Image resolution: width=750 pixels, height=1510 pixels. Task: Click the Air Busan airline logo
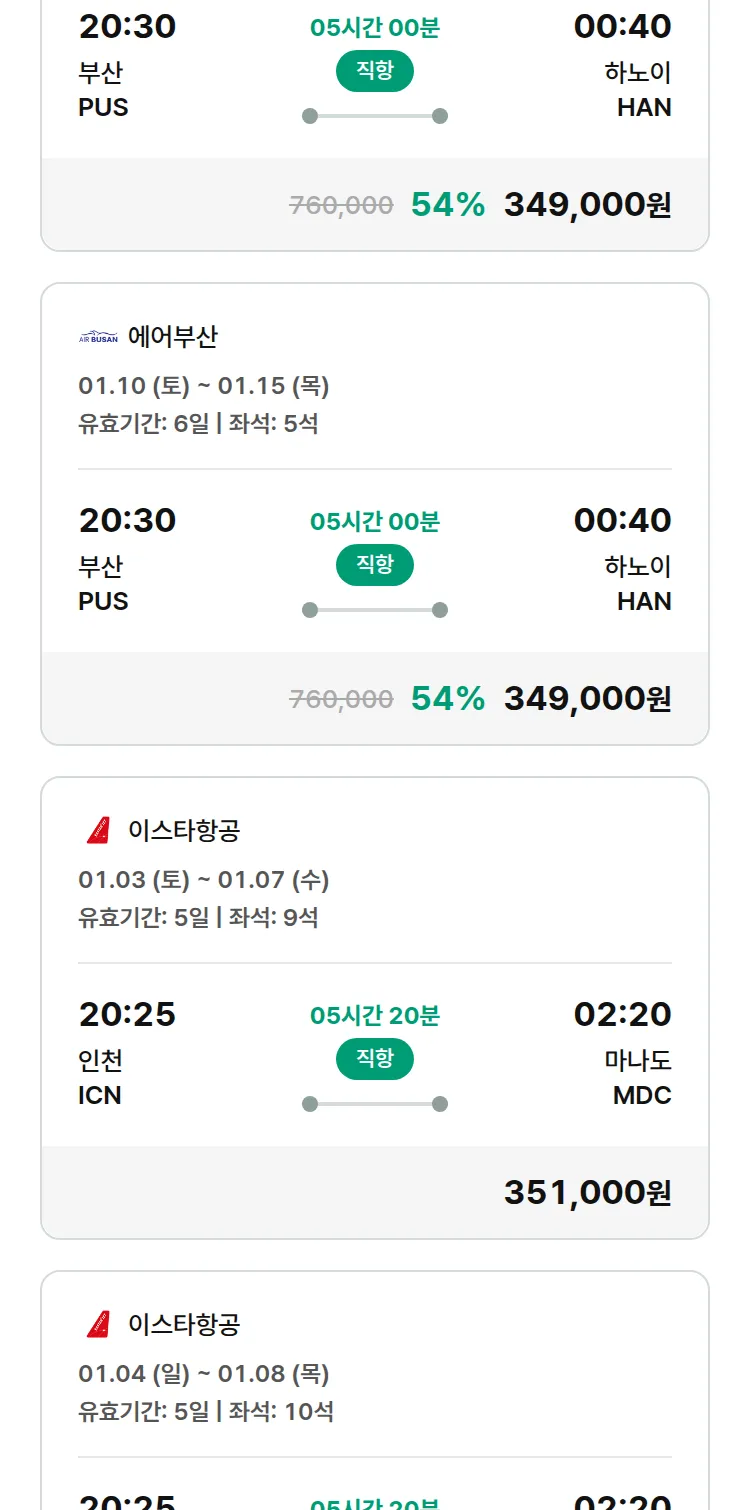(x=98, y=338)
